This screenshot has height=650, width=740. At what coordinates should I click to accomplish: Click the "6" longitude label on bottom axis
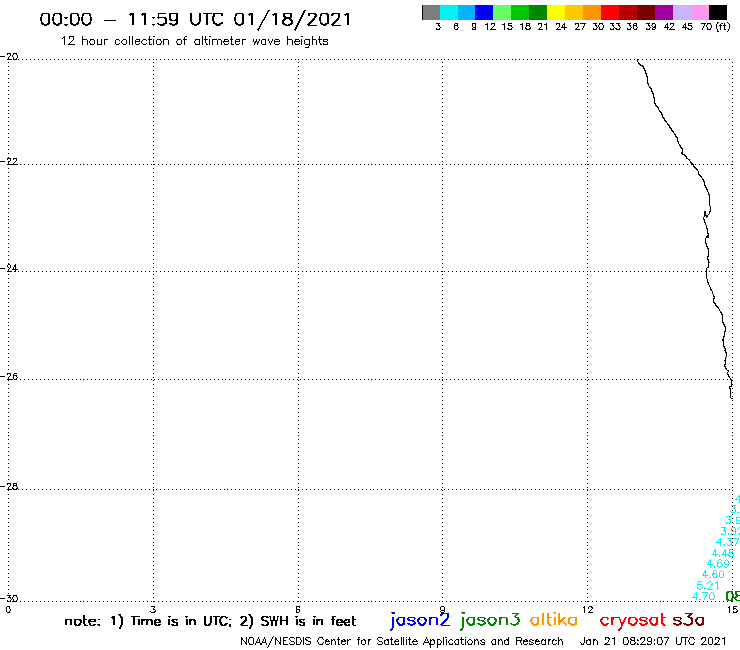[298, 609]
